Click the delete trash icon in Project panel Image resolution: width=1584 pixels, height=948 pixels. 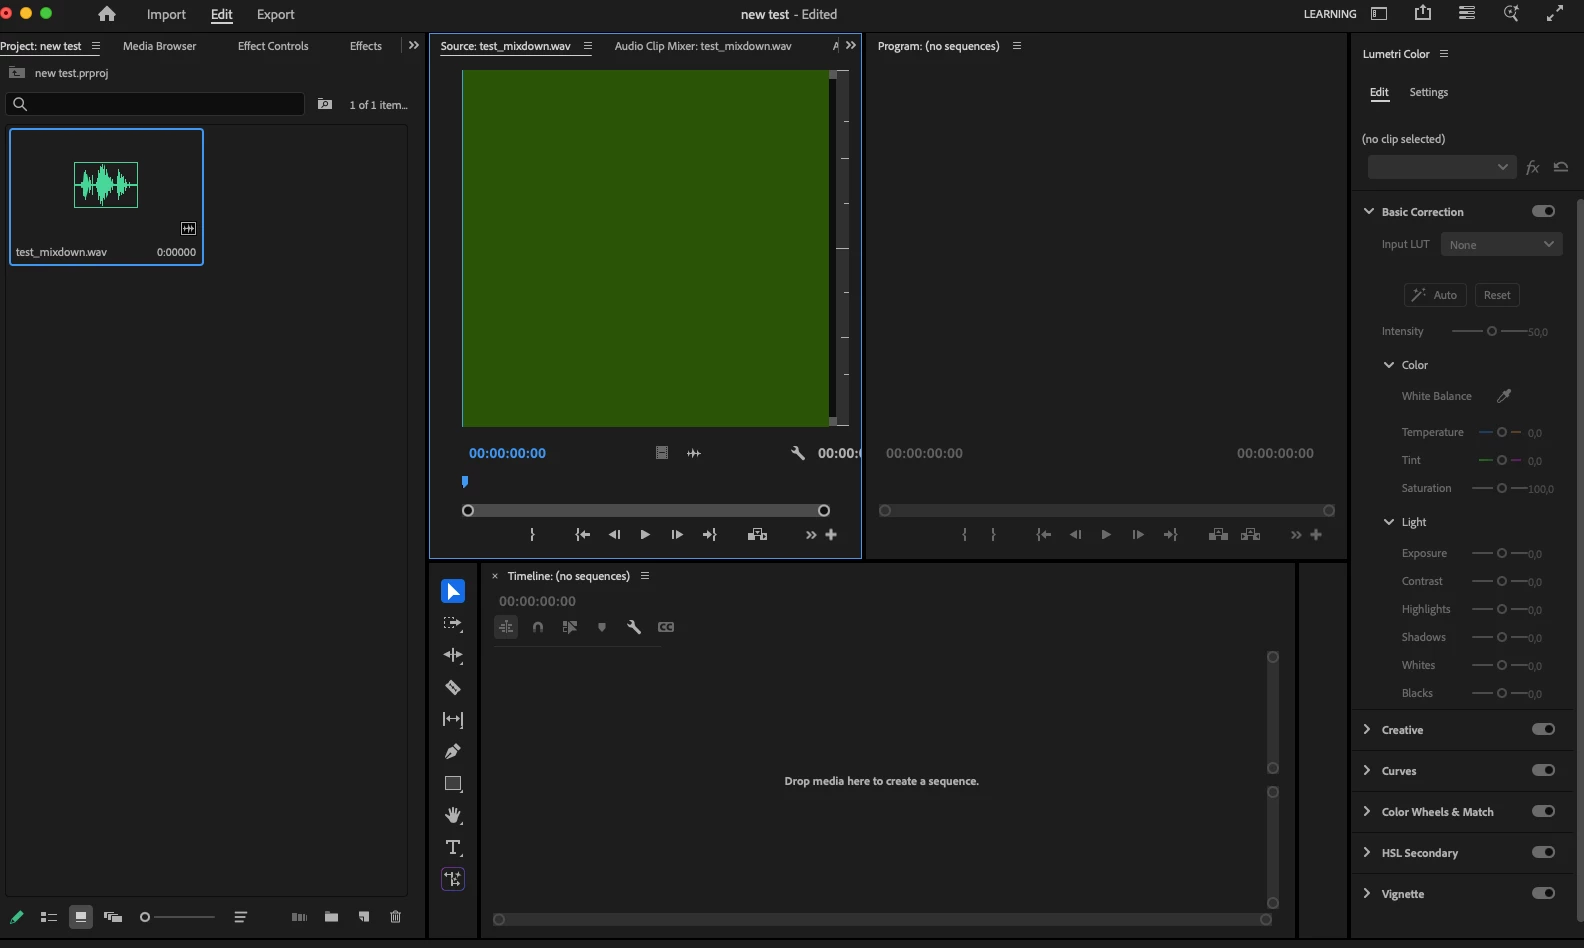395,917
